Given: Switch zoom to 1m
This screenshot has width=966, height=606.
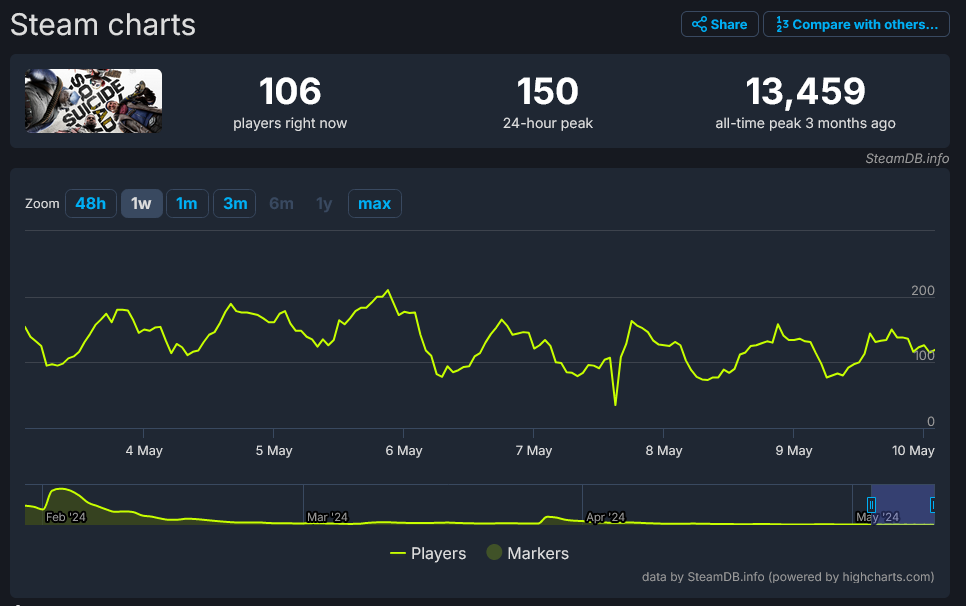Looking at the screenshot, I should click(187, 204).
